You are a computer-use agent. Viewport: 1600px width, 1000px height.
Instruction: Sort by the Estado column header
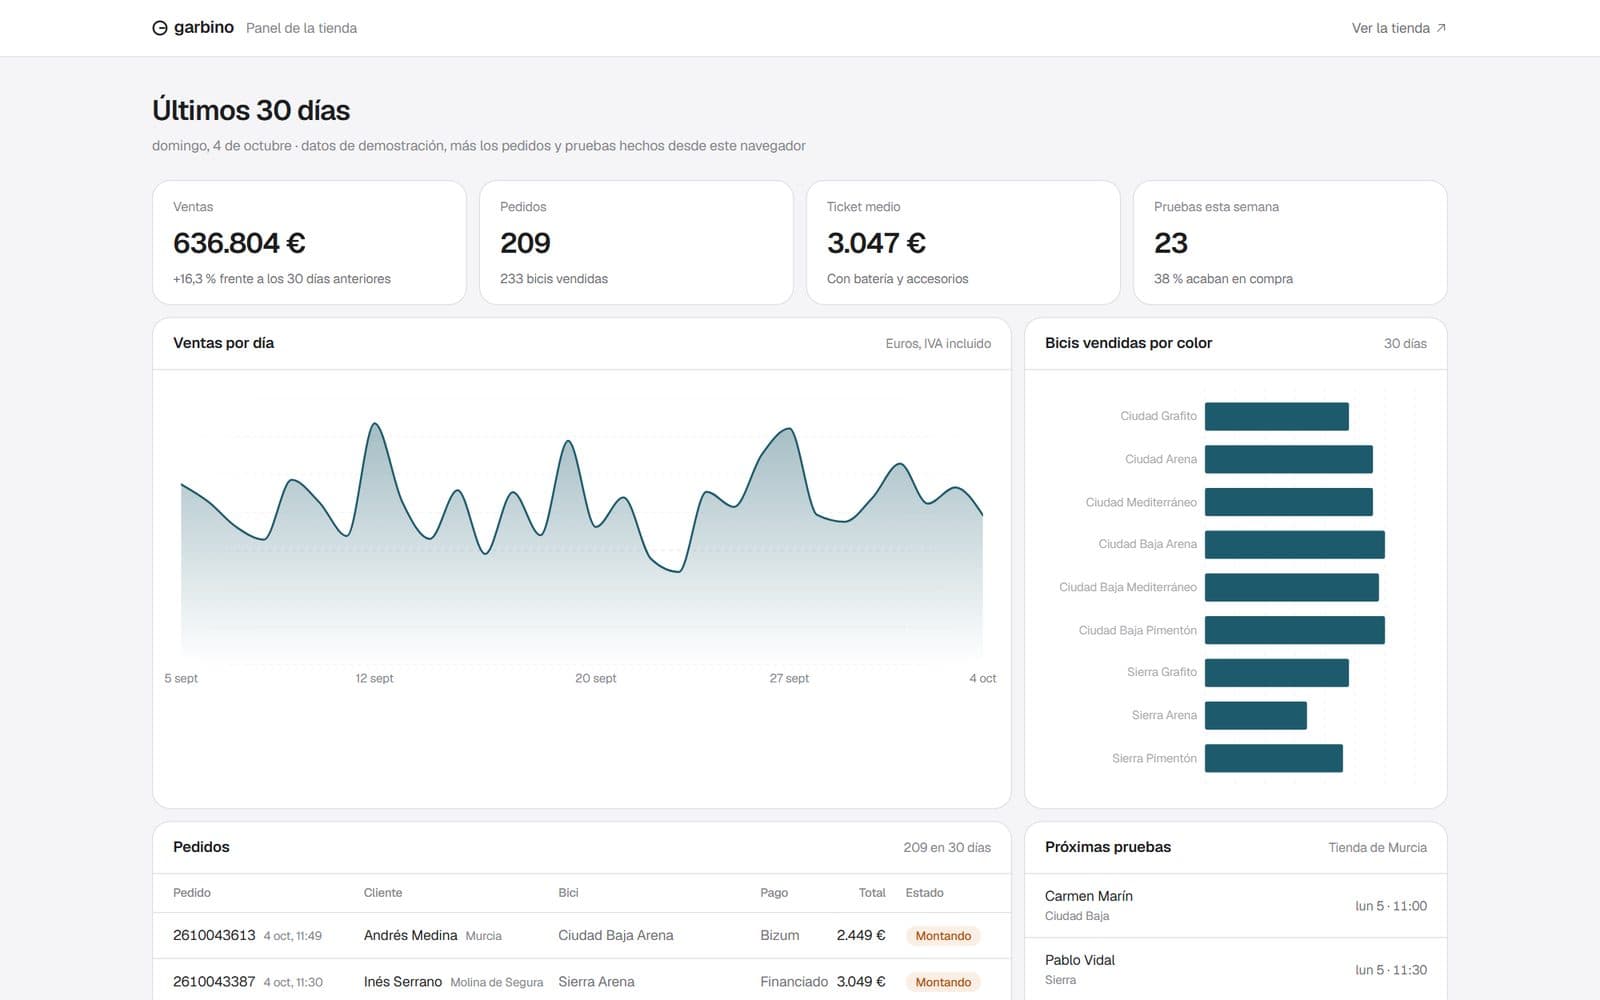(x=924, y=892)
